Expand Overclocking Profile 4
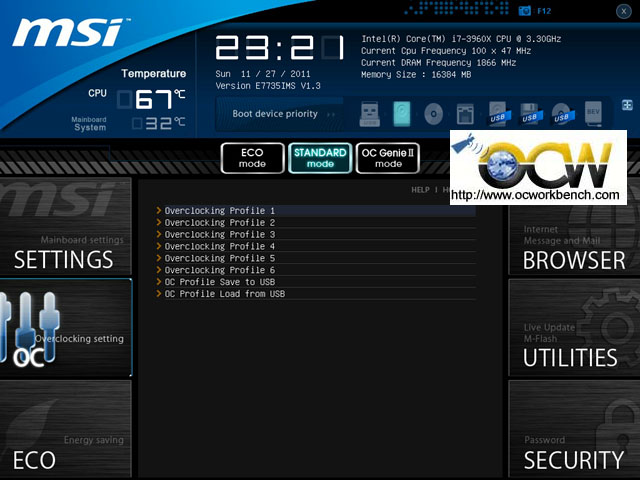This screenshot has height=480, width=640. pos(315,246)
